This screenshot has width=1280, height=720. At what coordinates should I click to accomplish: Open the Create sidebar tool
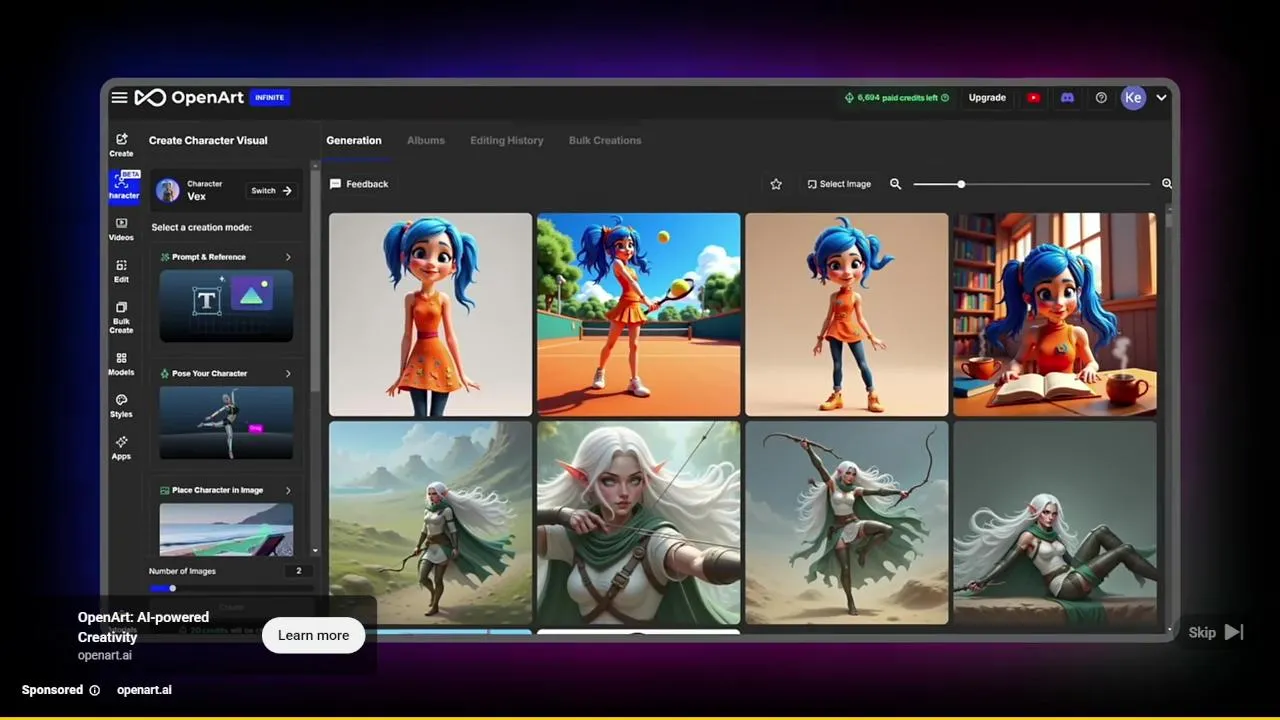[121, 145]
